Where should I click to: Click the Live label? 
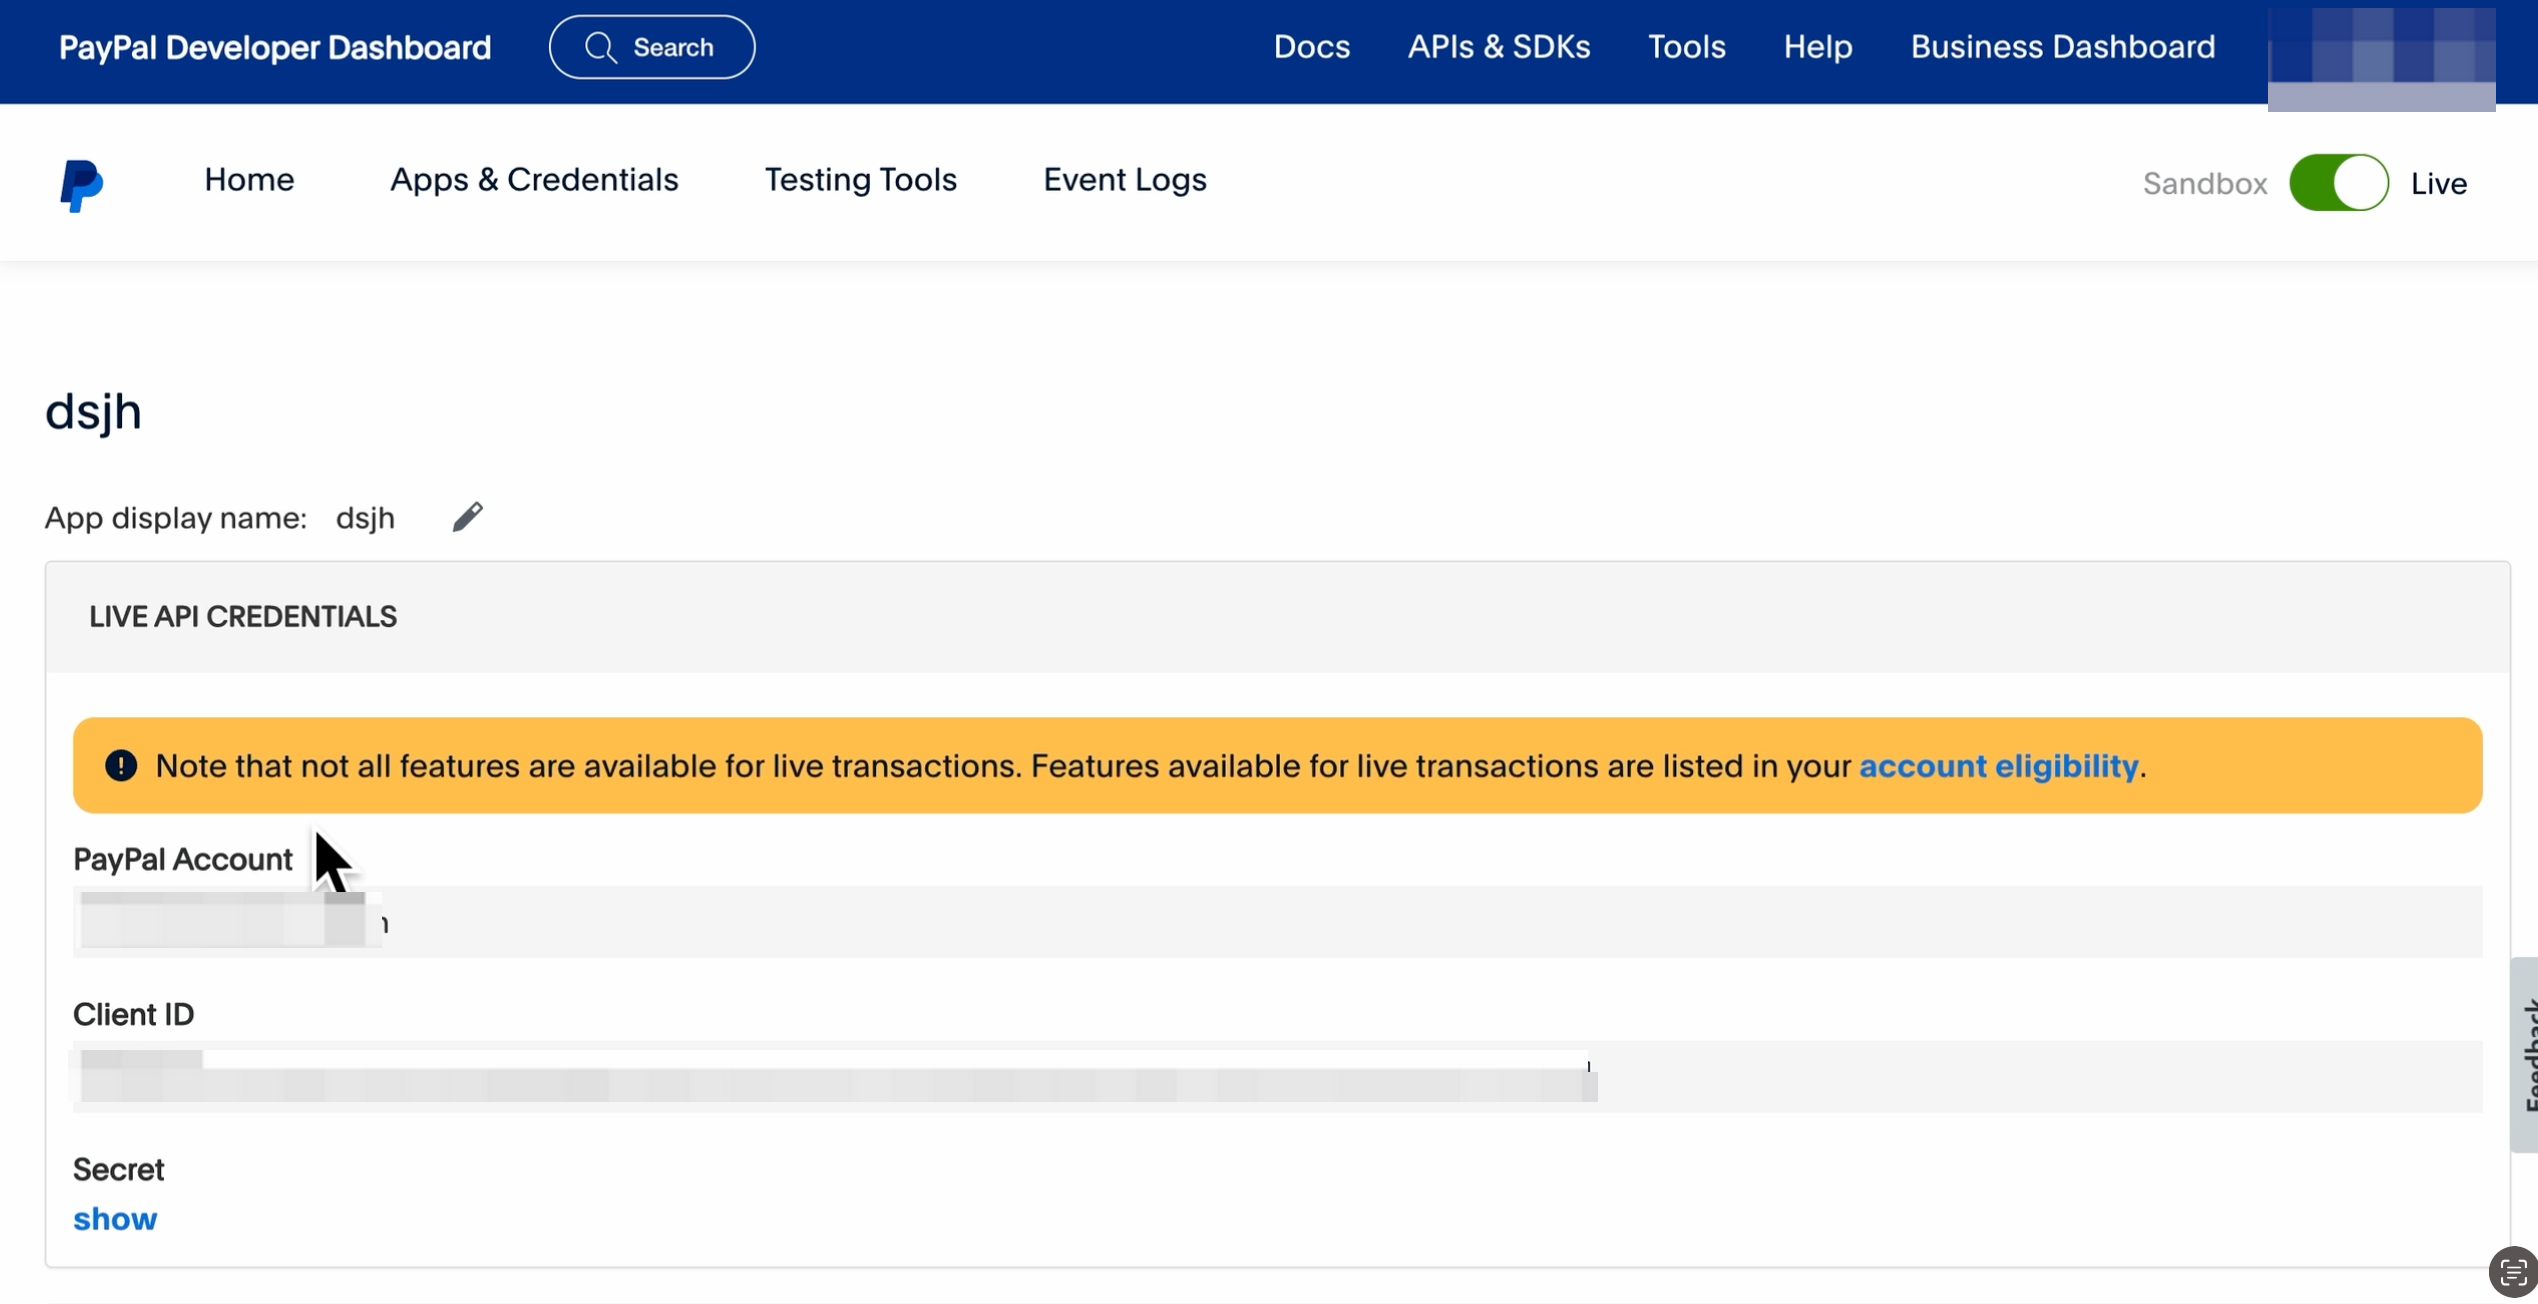click(2438, 184)
